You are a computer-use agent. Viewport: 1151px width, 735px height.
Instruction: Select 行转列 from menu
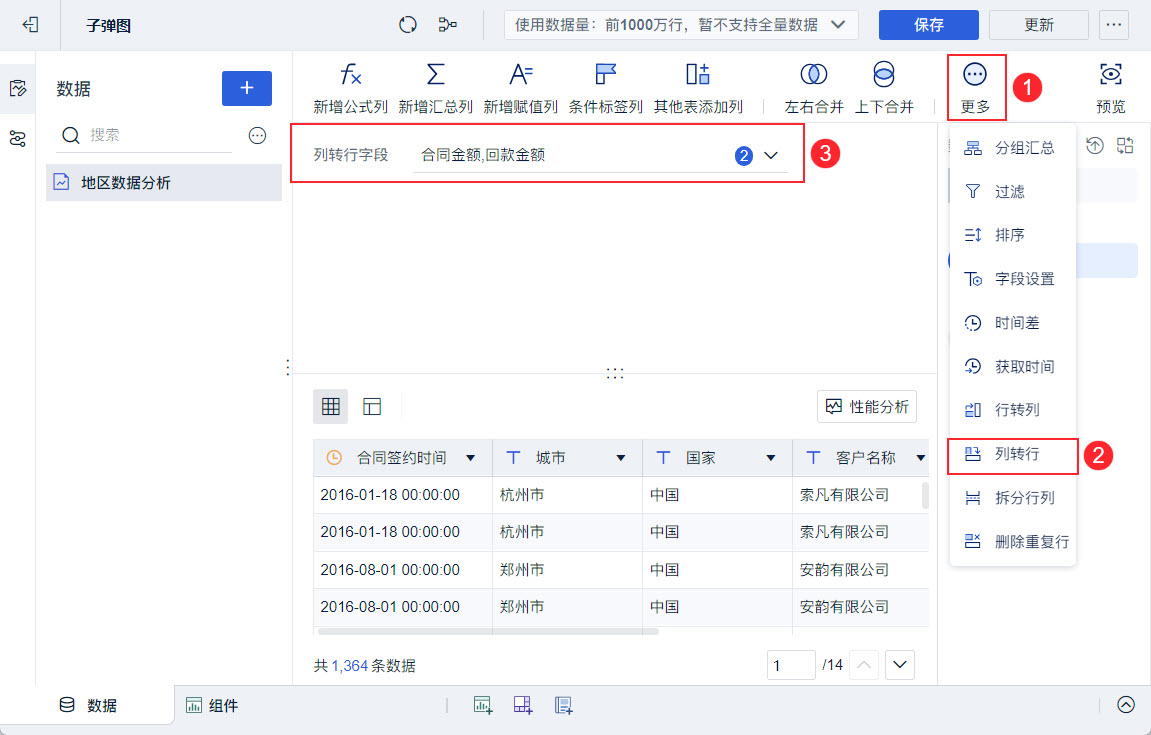point(1012,410)
